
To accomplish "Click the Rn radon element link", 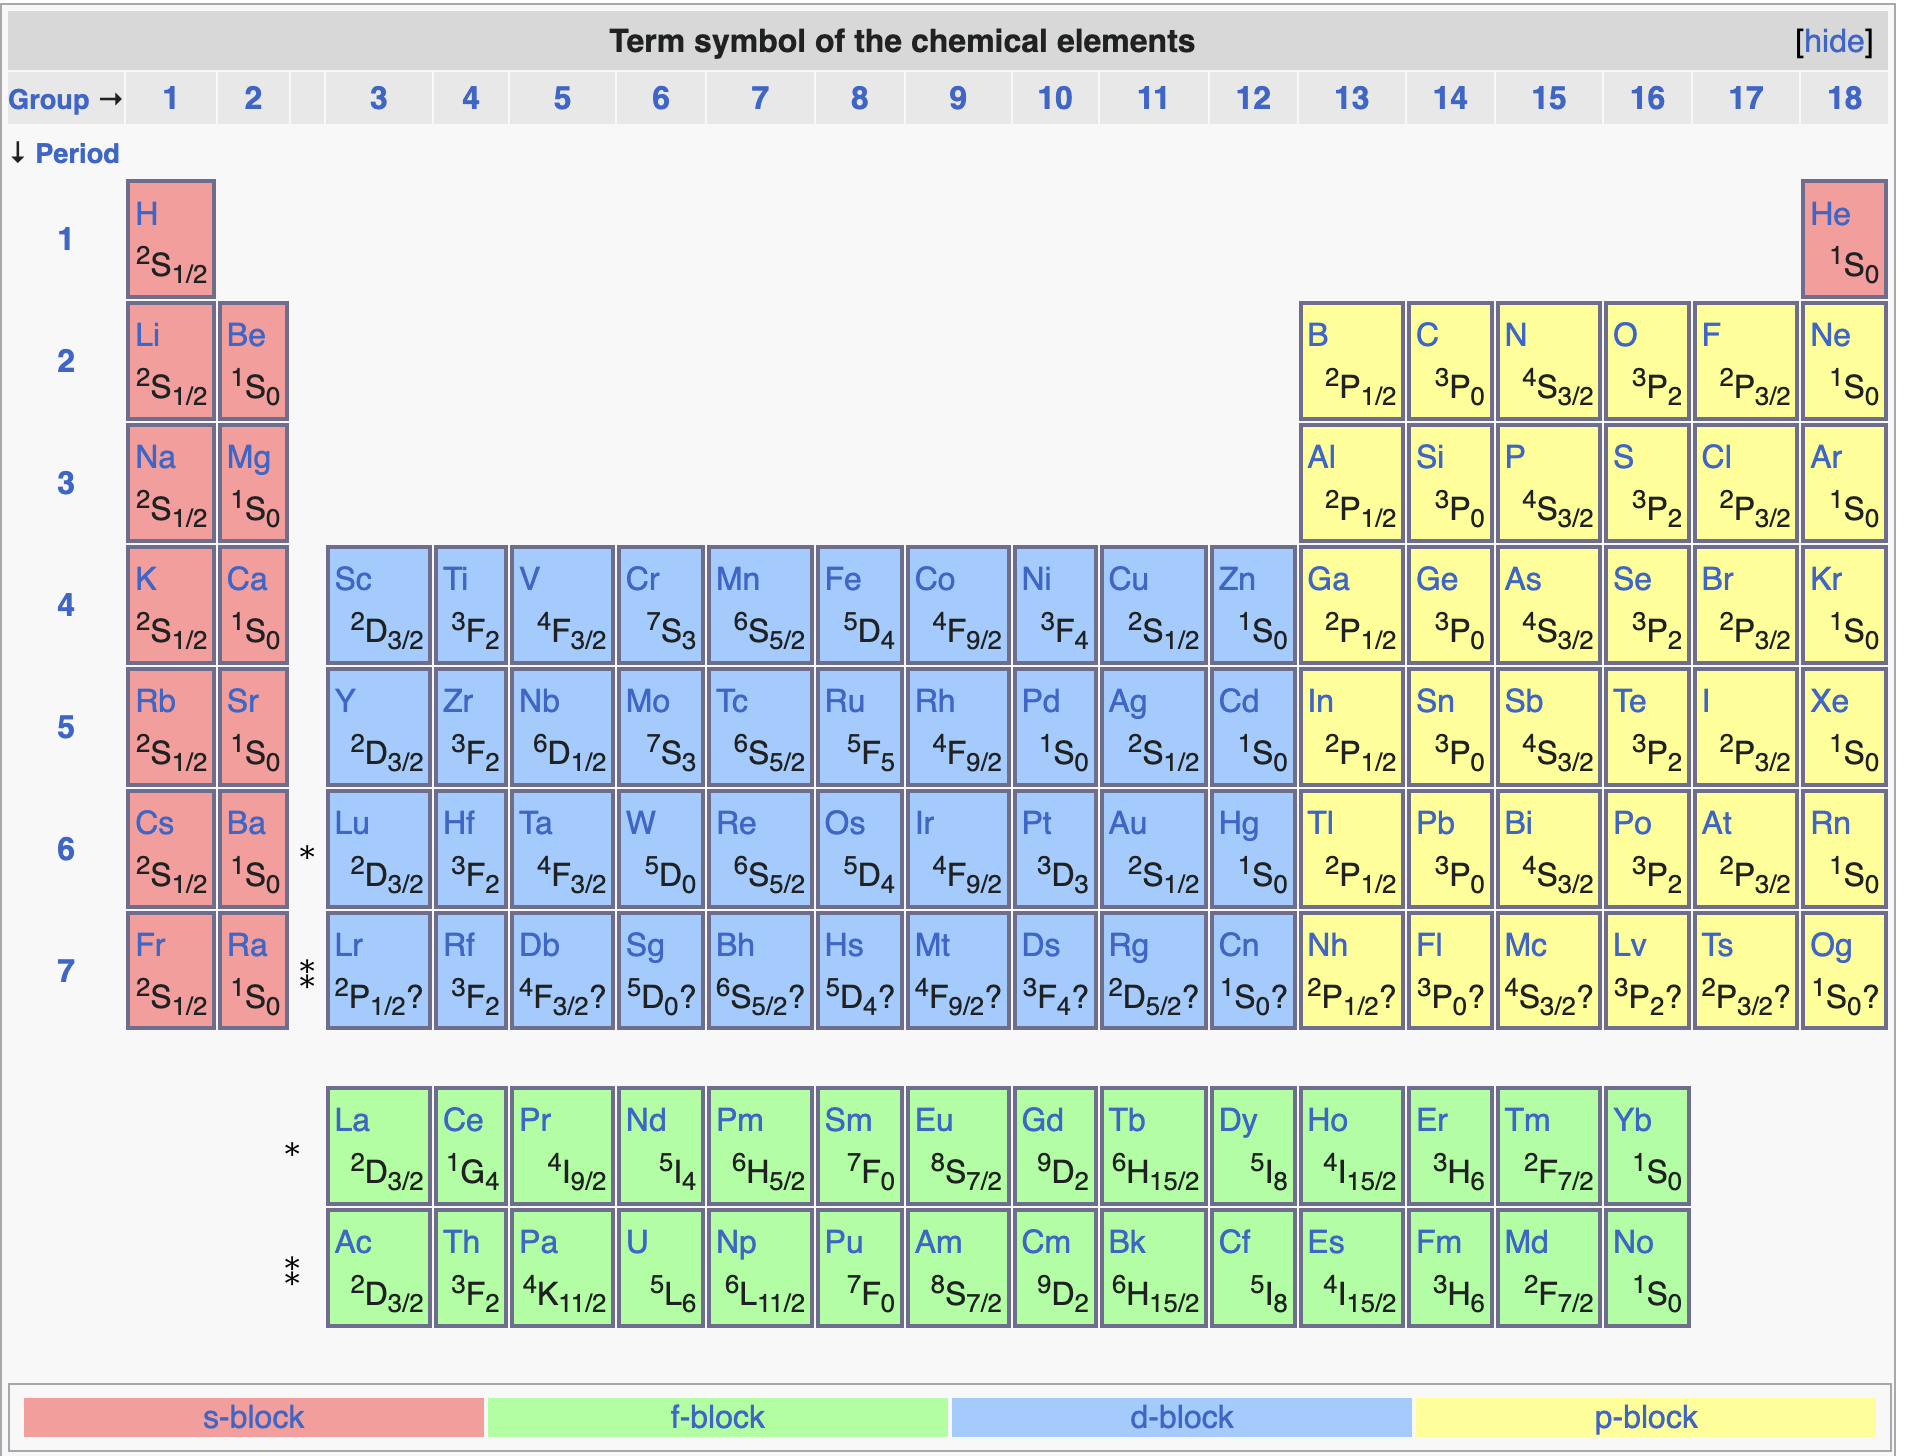I will (x=1830, y=823).
